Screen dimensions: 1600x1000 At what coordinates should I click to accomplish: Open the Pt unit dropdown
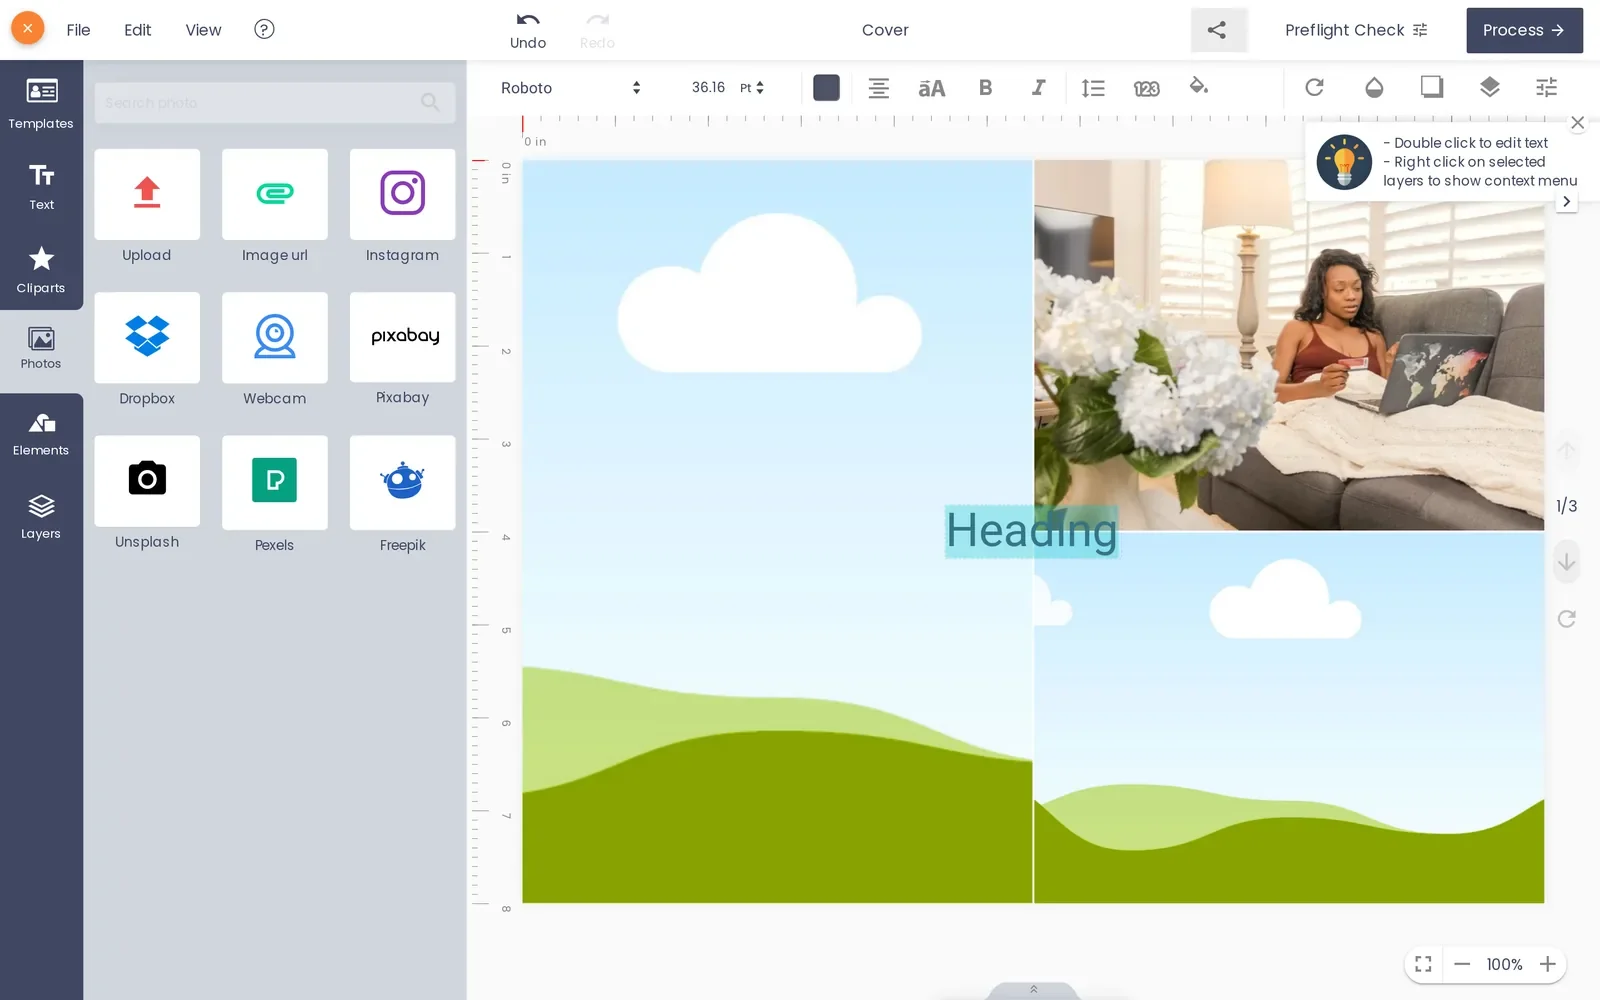pyautogui.click(x=752, y=88)
